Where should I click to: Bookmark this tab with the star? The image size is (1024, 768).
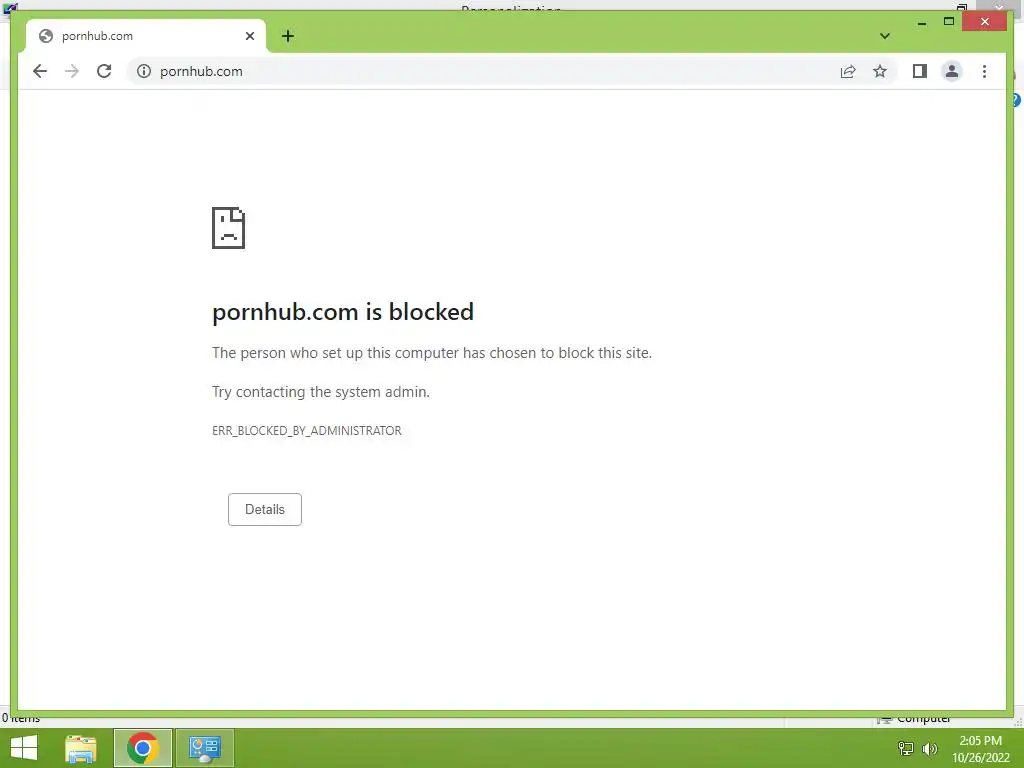[880, 71]
